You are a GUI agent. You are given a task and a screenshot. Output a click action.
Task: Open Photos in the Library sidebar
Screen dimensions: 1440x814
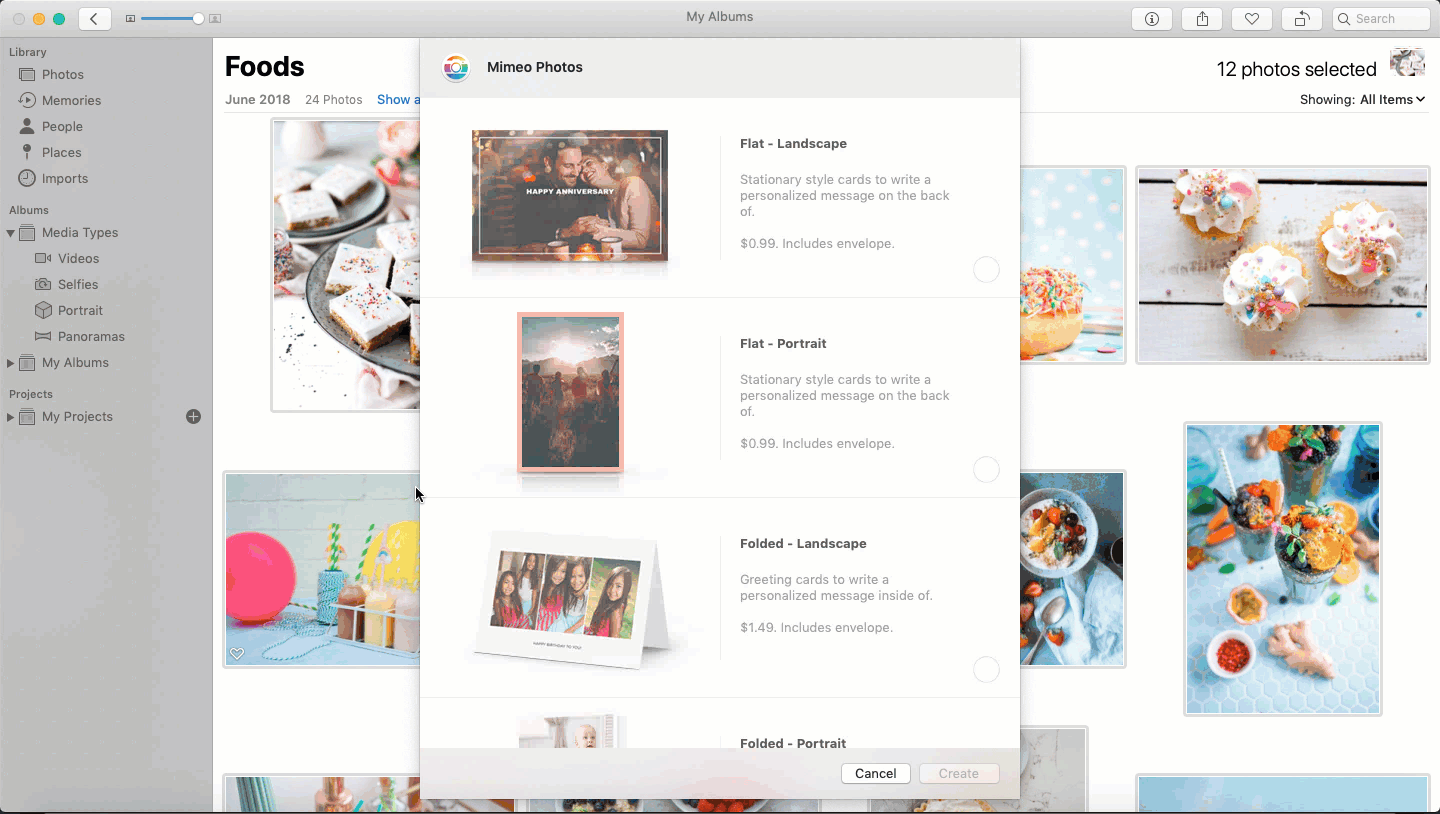[63, 74]
